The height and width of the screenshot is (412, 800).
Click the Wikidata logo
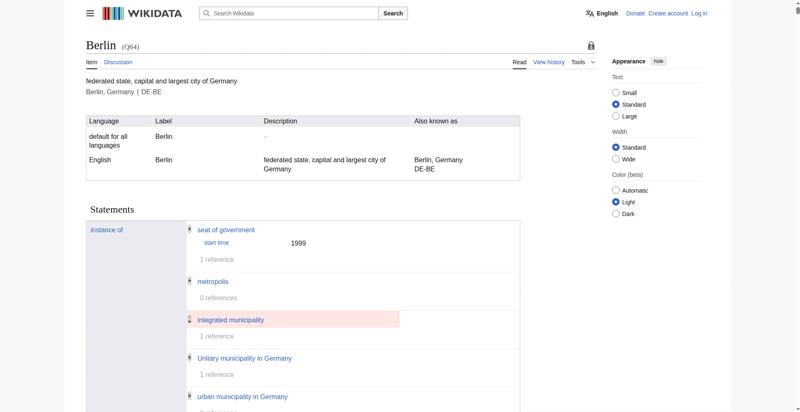point(142,13)
